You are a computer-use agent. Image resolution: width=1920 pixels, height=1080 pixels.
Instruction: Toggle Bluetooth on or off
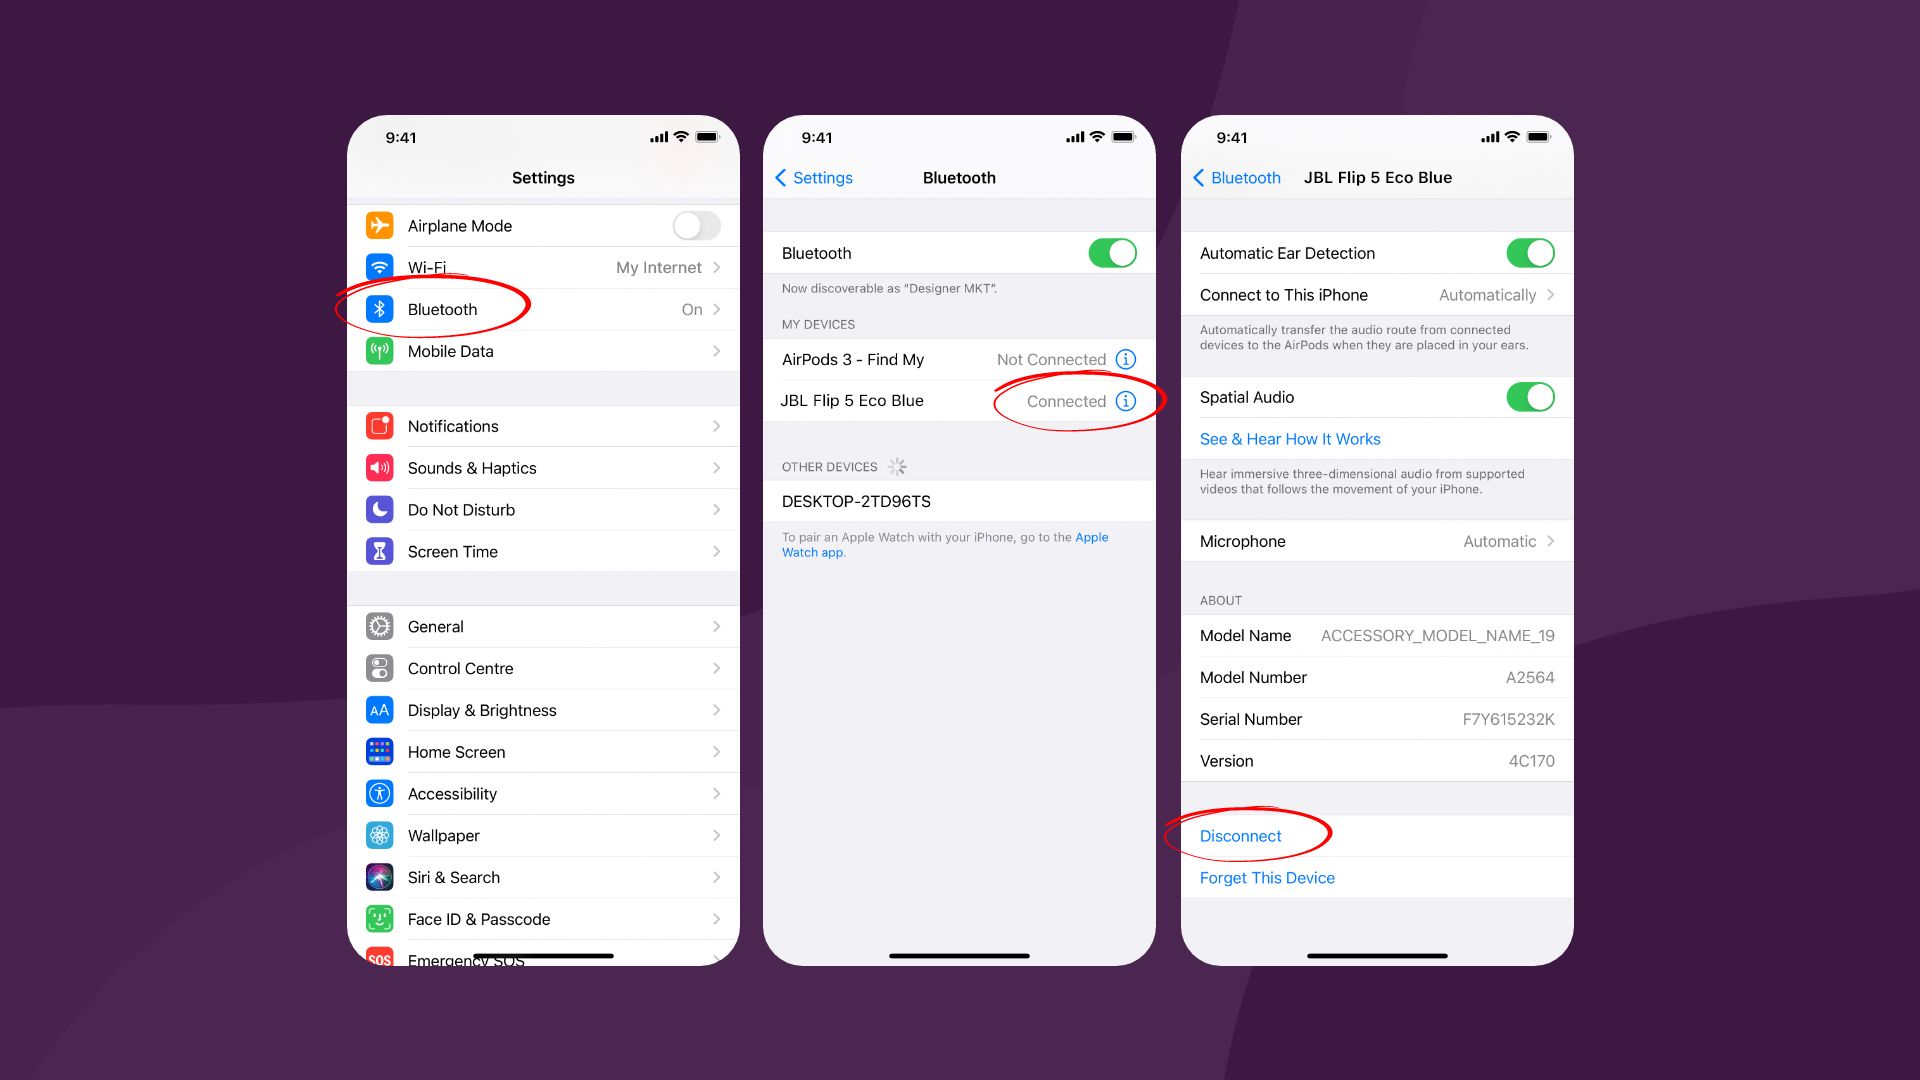tap(1112, 253)
